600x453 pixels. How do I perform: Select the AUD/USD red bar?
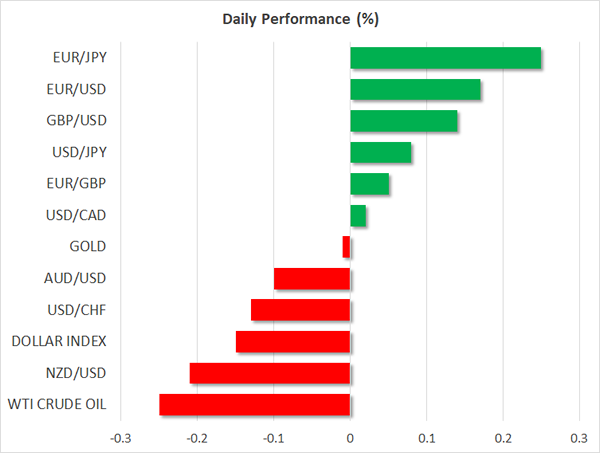click(312, 279)
